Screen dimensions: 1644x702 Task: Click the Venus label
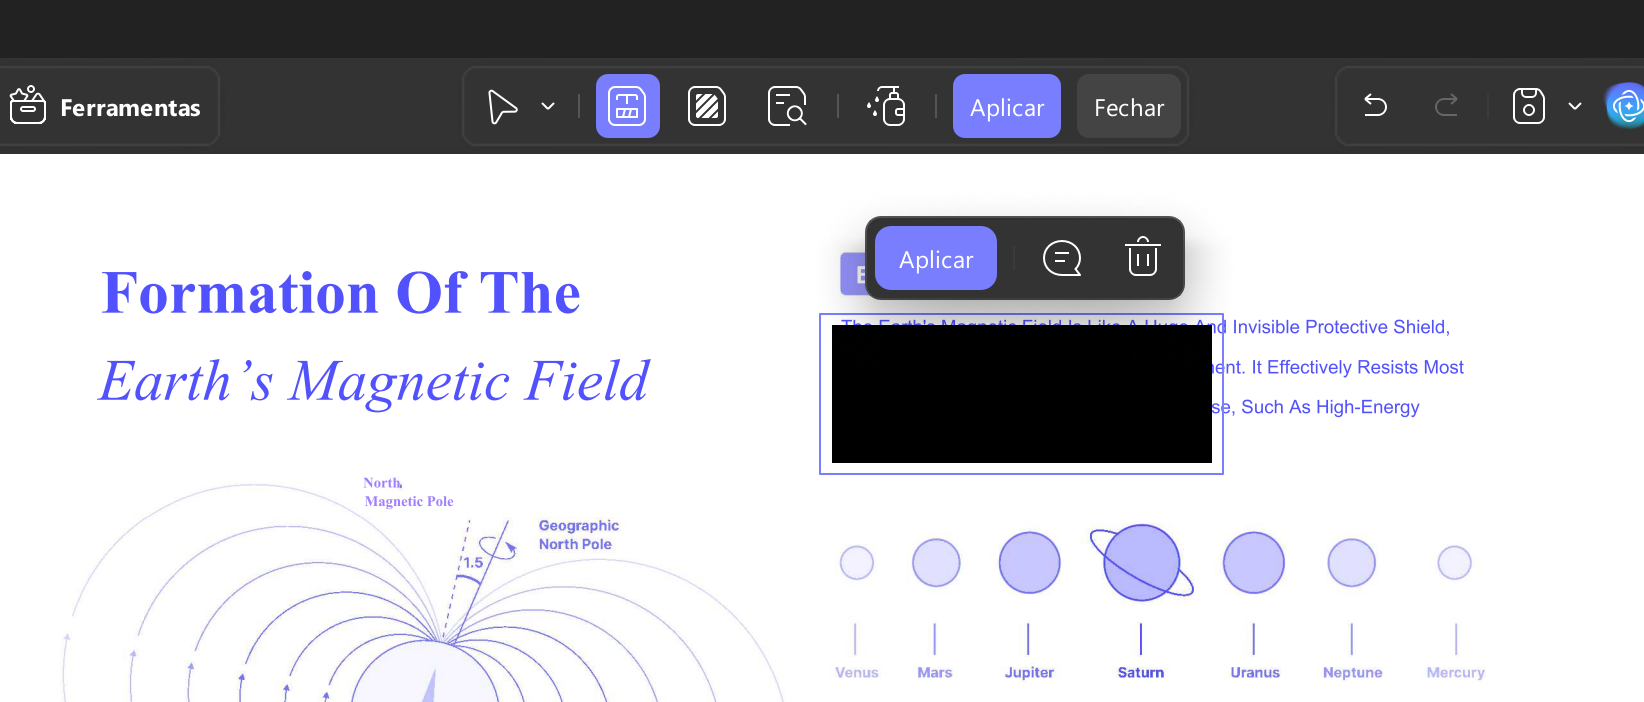(x=857, y=673)
